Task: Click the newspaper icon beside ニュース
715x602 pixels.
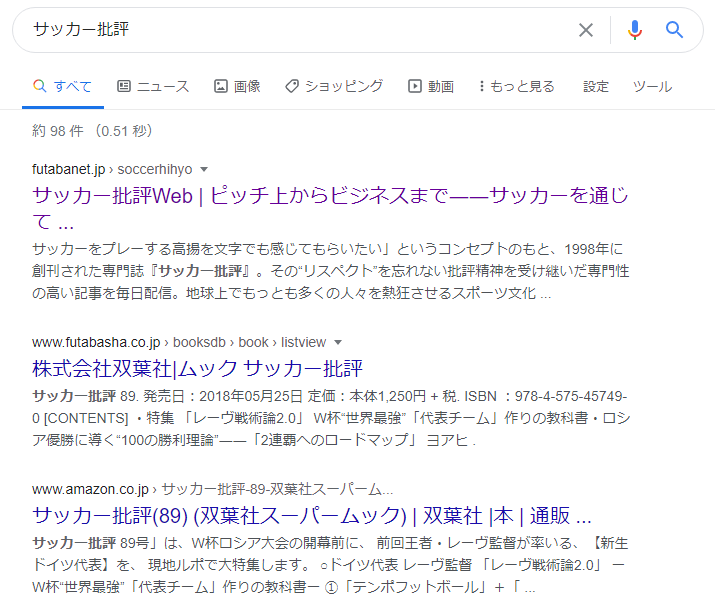Action: pos(124,86)
